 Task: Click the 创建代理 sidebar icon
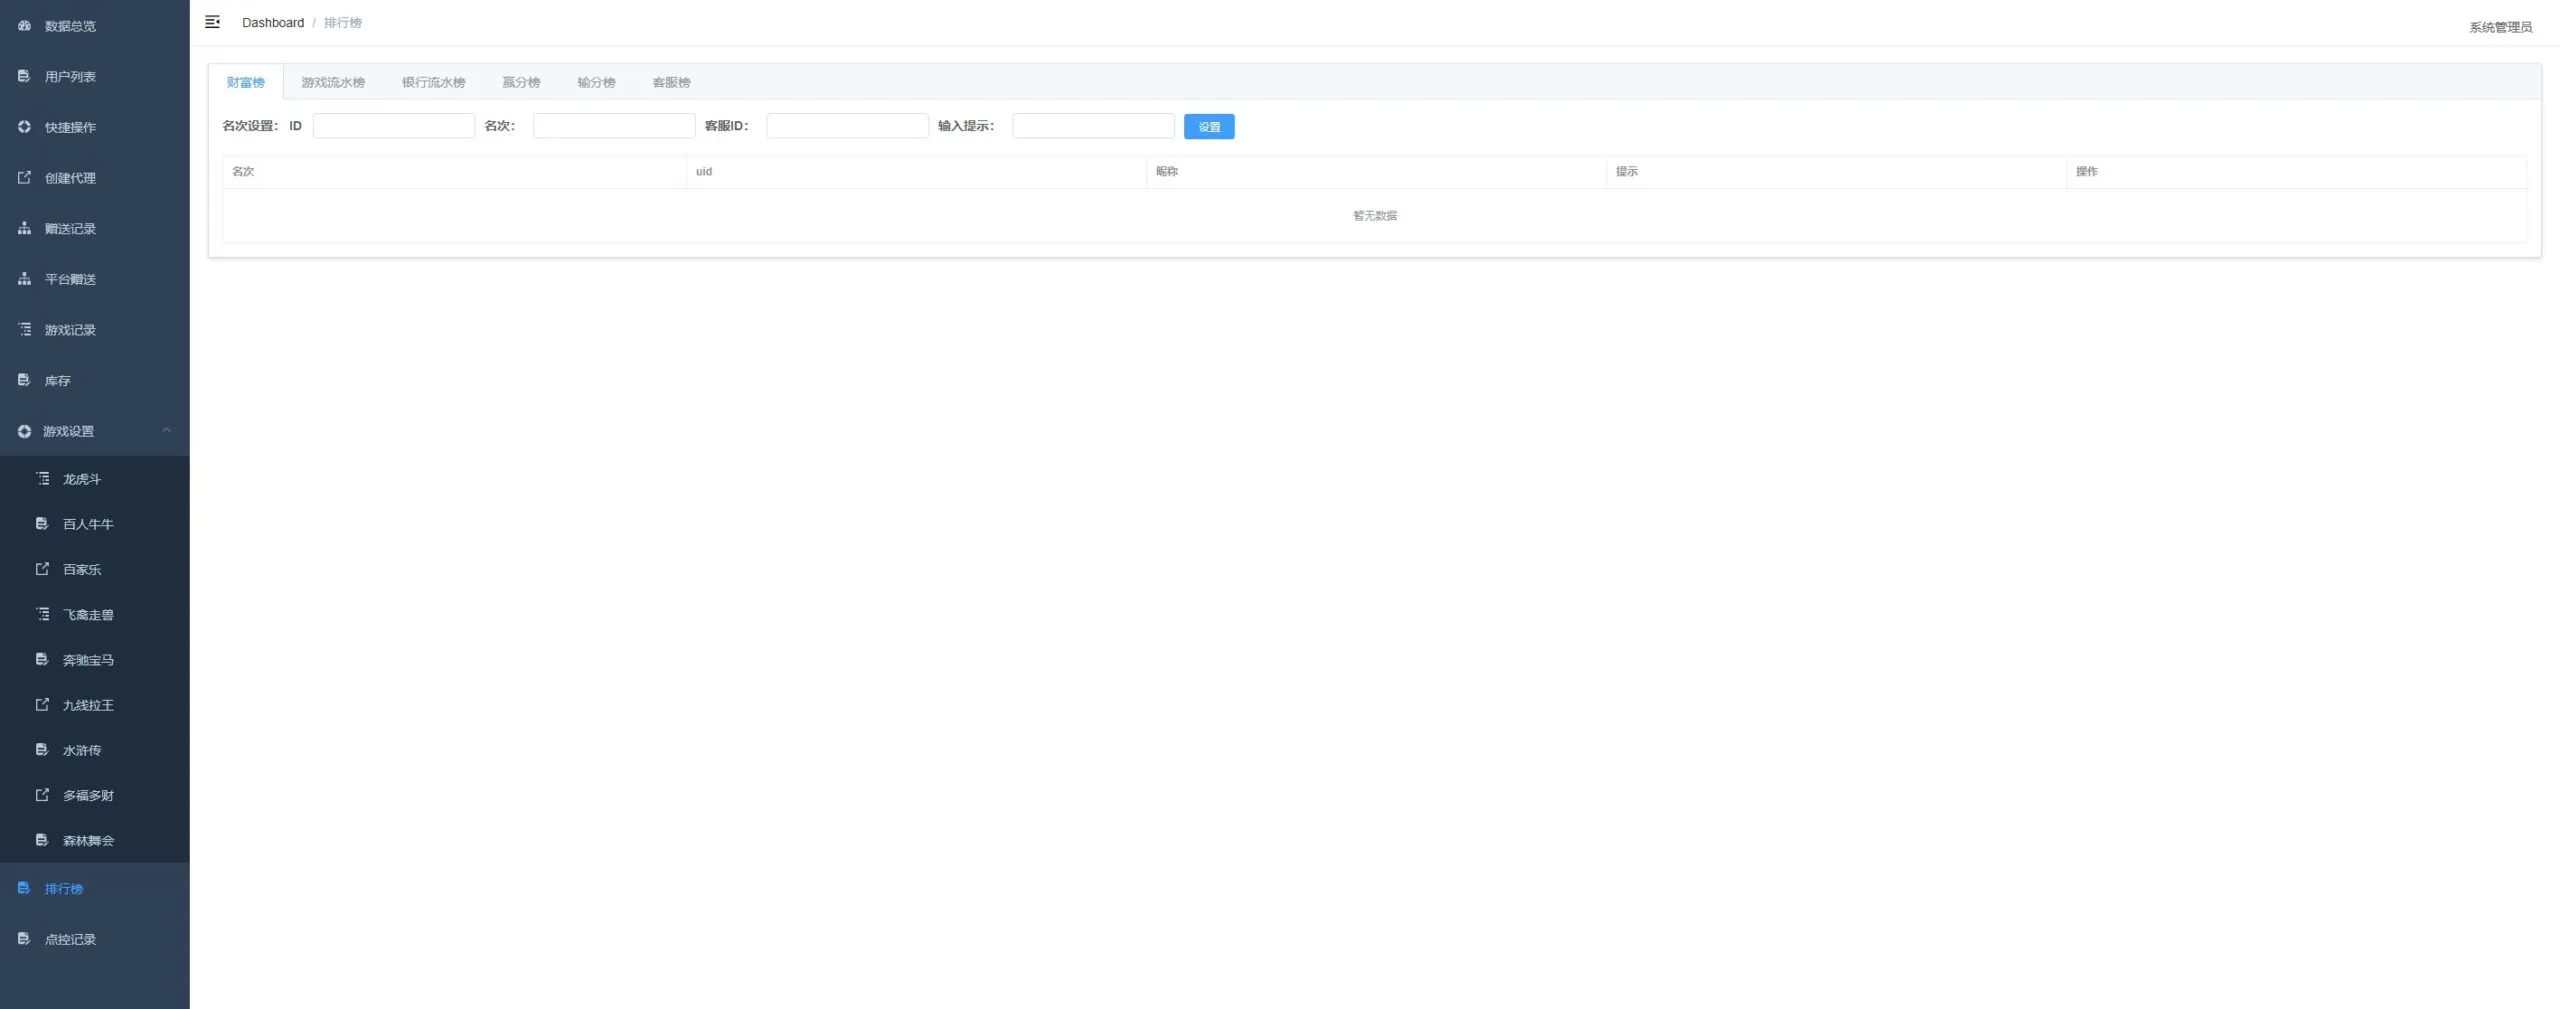[x=24, y=178]
